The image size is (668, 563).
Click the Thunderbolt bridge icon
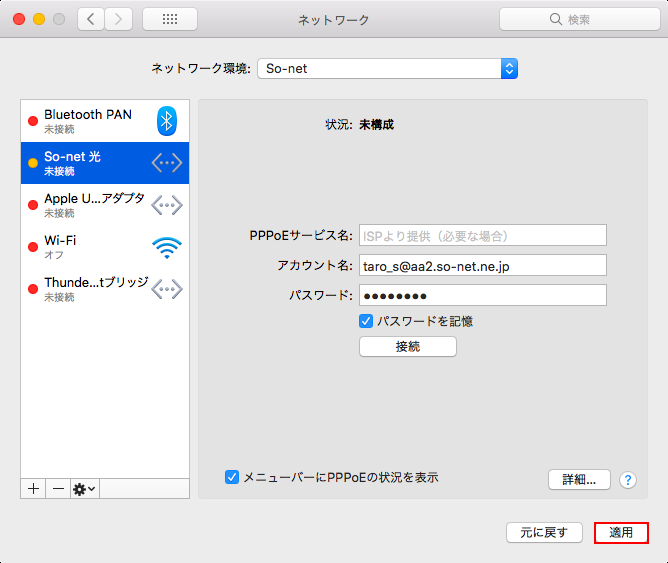(167, 289)
